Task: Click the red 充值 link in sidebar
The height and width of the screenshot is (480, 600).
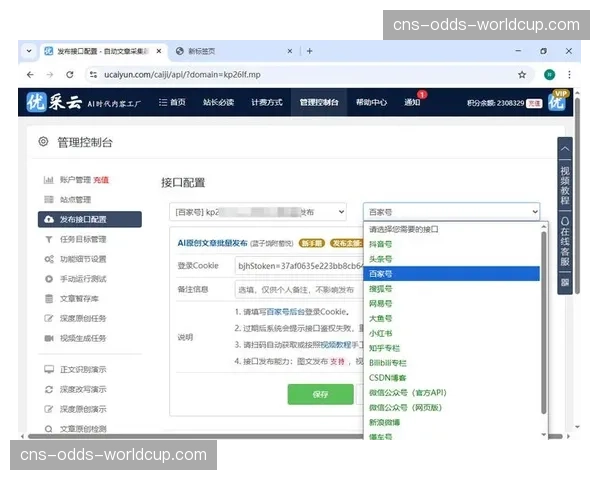Action: click(101, 180)
